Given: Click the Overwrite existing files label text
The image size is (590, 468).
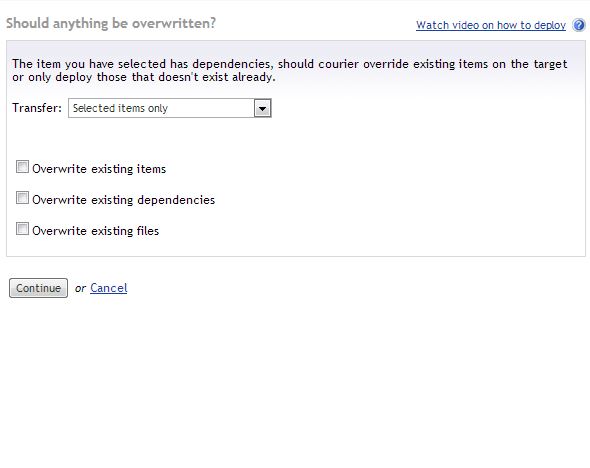Looking at the screenshot, I should [96, 231].
